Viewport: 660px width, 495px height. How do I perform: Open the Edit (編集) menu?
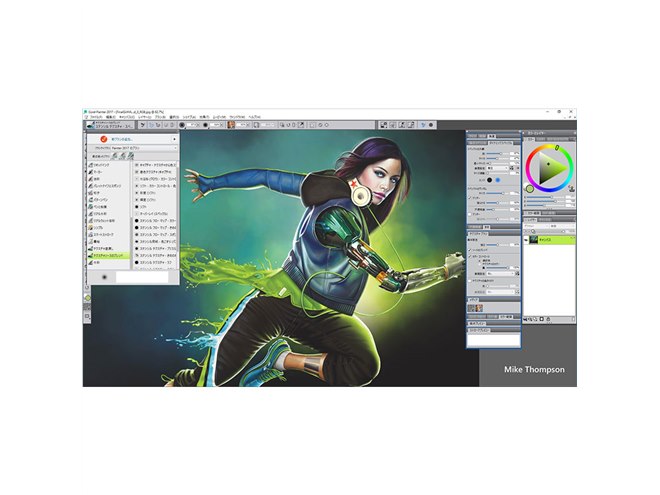(110, 117)
